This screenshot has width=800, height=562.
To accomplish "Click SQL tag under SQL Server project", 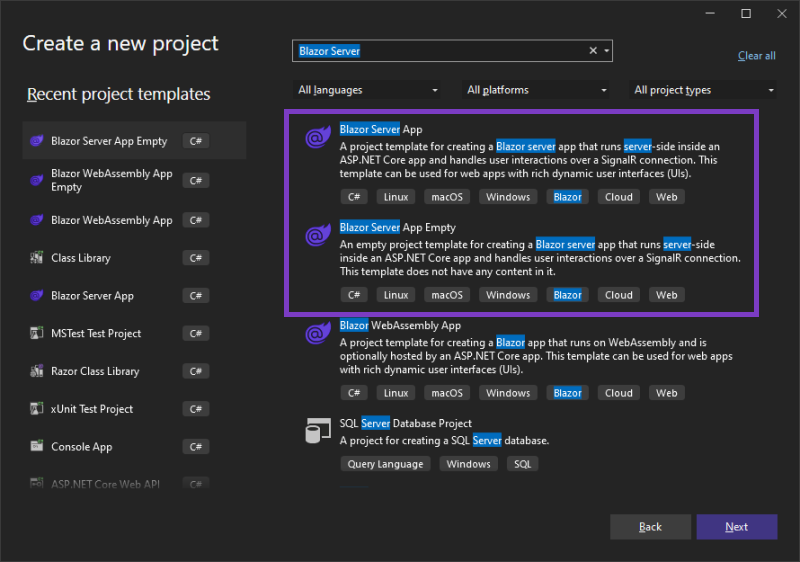I will click(x=522, y=464).
